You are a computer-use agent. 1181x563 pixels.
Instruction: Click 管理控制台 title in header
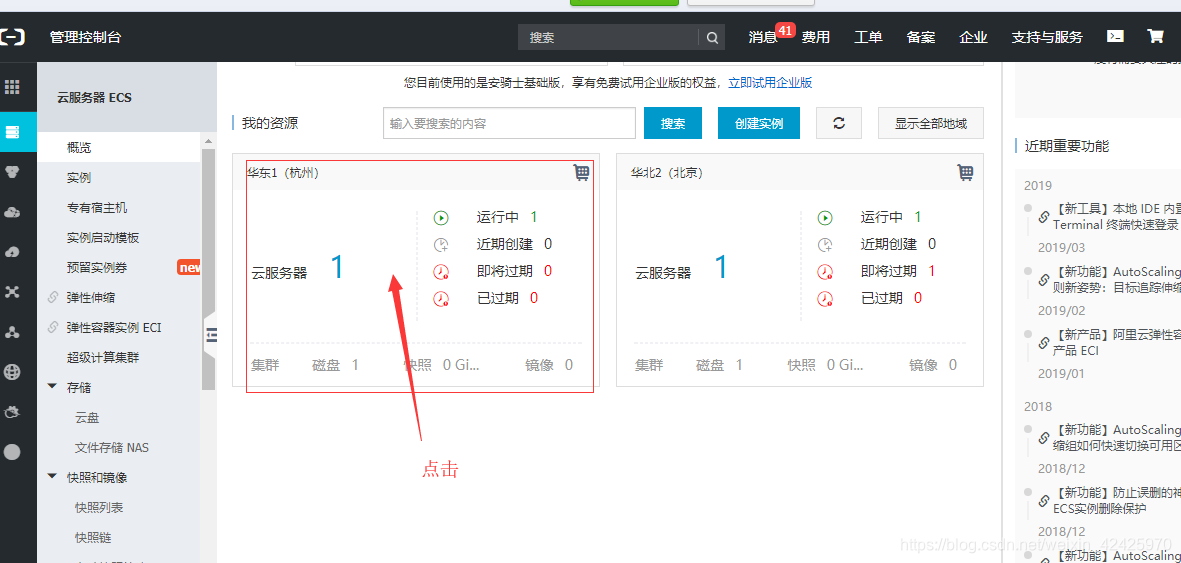[x=85, y=37]
